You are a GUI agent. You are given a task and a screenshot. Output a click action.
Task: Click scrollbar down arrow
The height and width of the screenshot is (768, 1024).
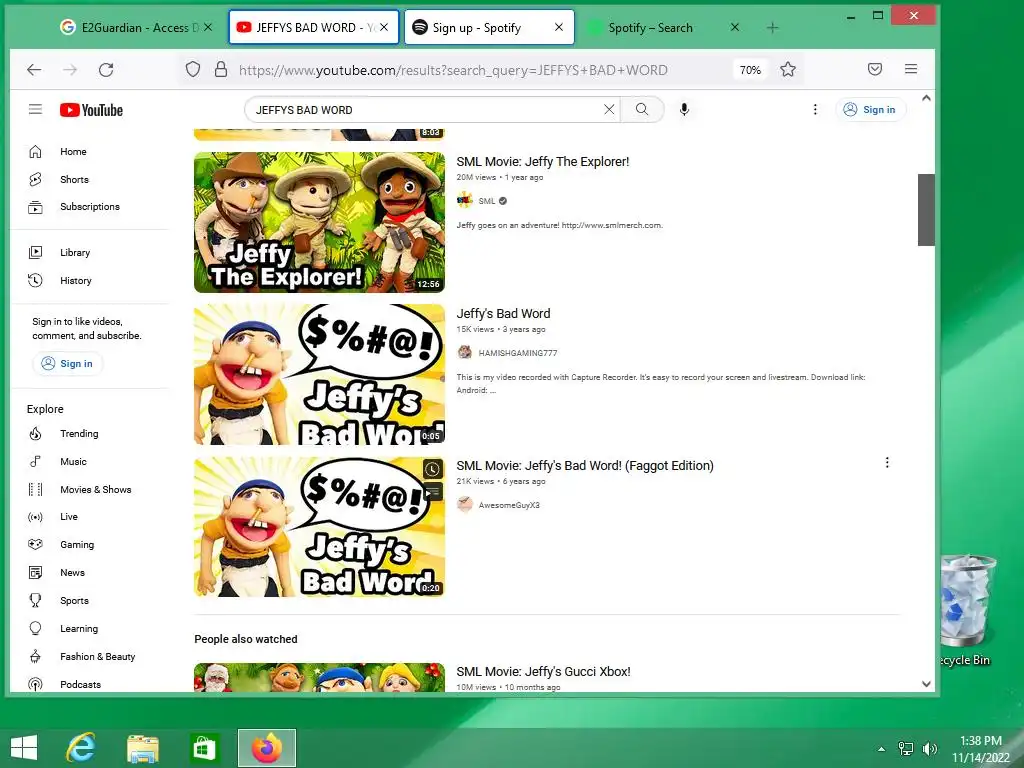pos(926,684)
